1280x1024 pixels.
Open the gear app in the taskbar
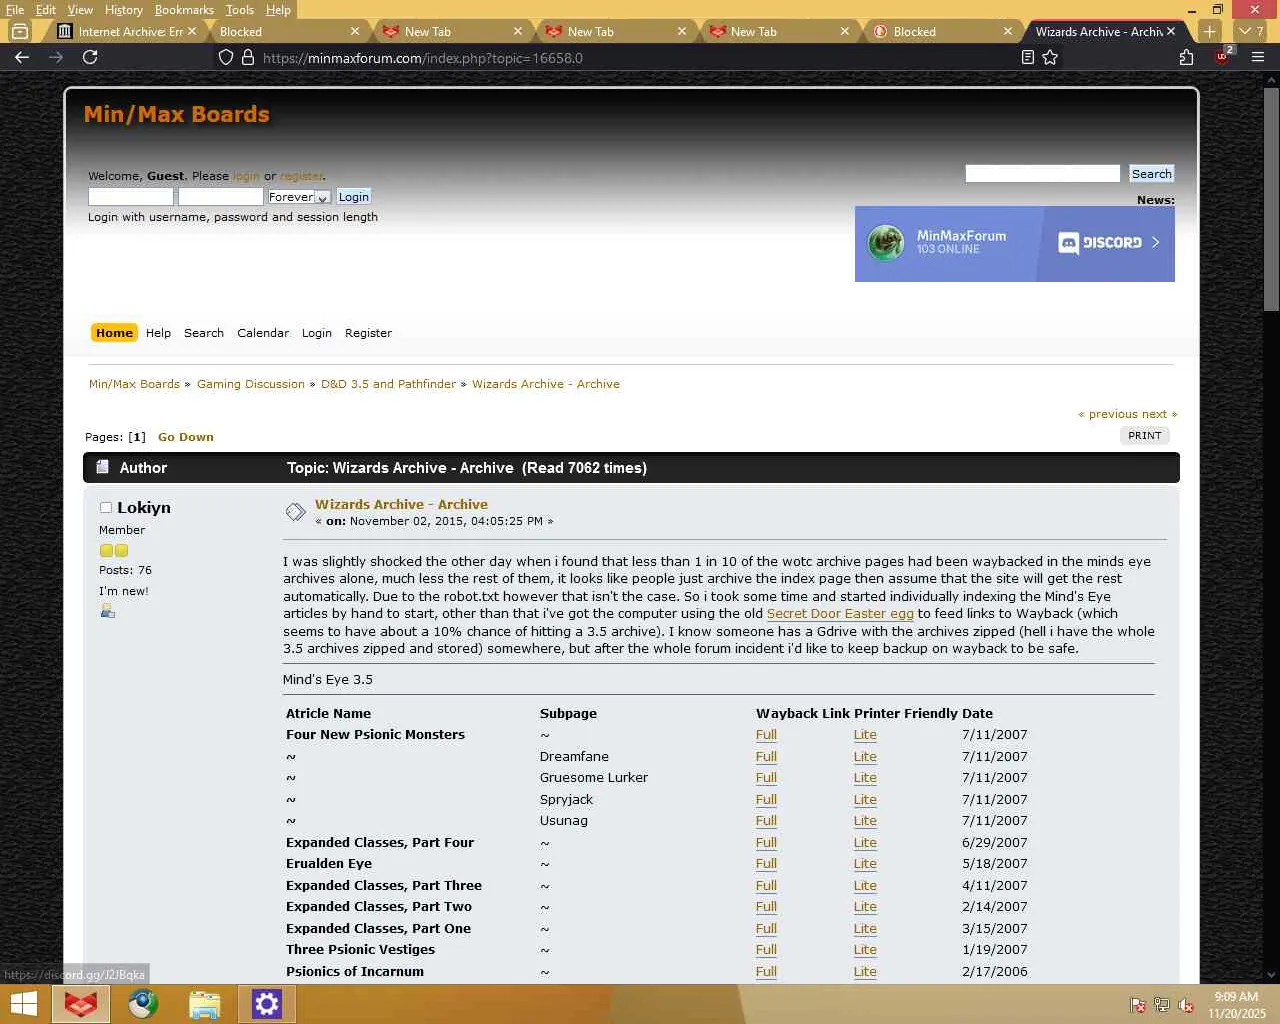[267, 1004]
